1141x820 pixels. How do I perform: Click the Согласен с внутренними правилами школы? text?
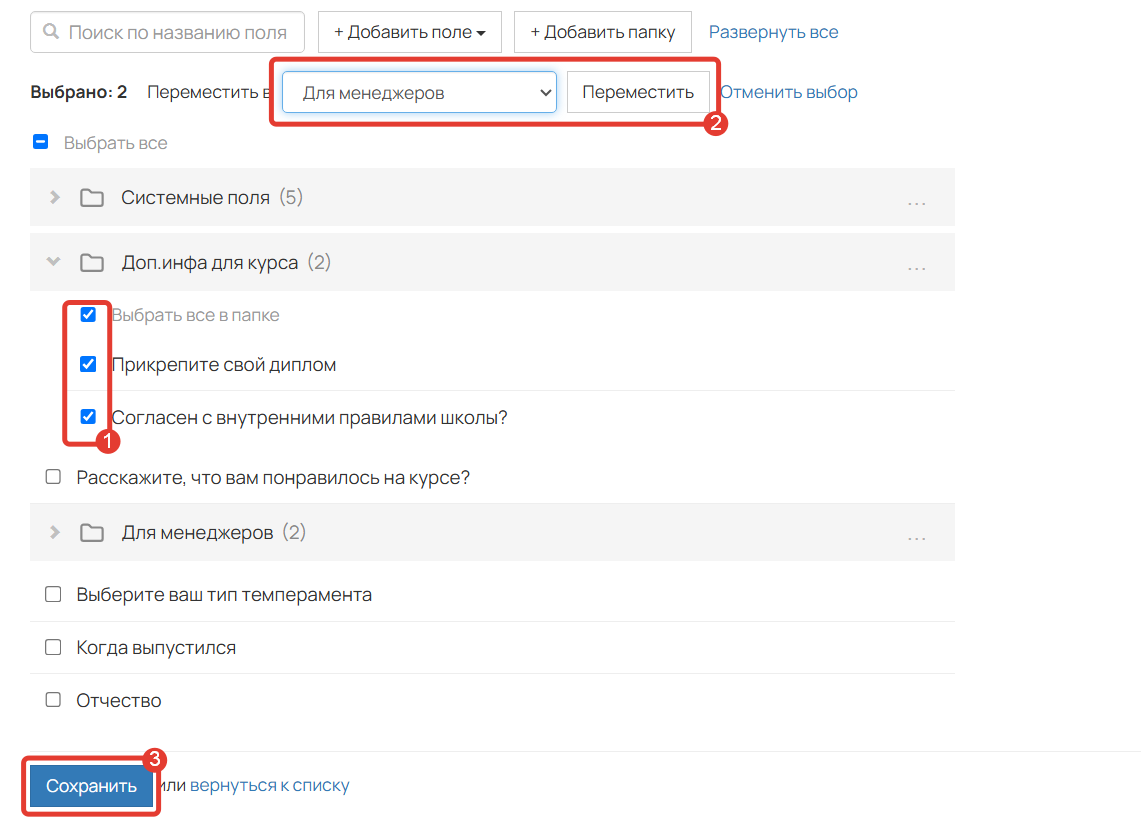309,418
